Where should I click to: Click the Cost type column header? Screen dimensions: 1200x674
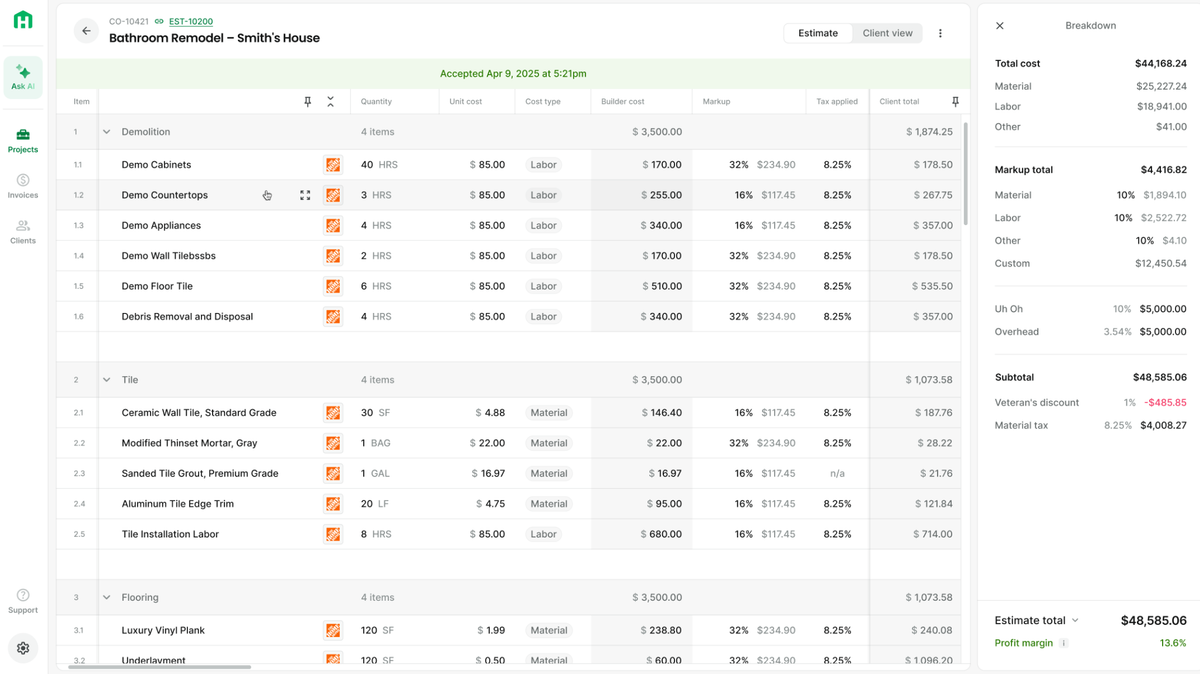coord(543,102)
